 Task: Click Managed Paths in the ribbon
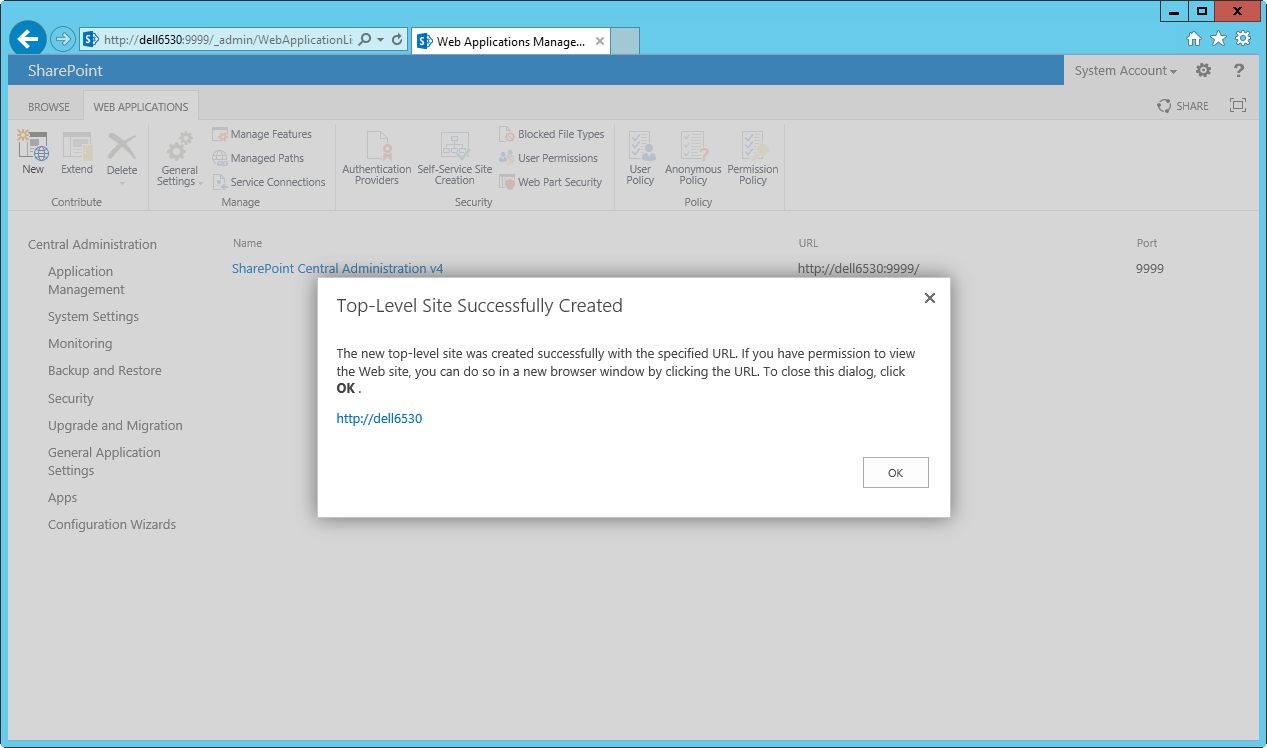pos(258,158)
